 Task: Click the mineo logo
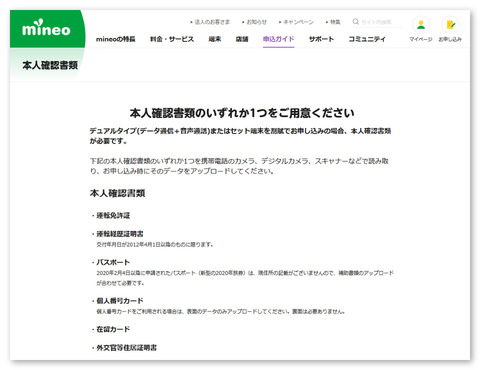46,28
